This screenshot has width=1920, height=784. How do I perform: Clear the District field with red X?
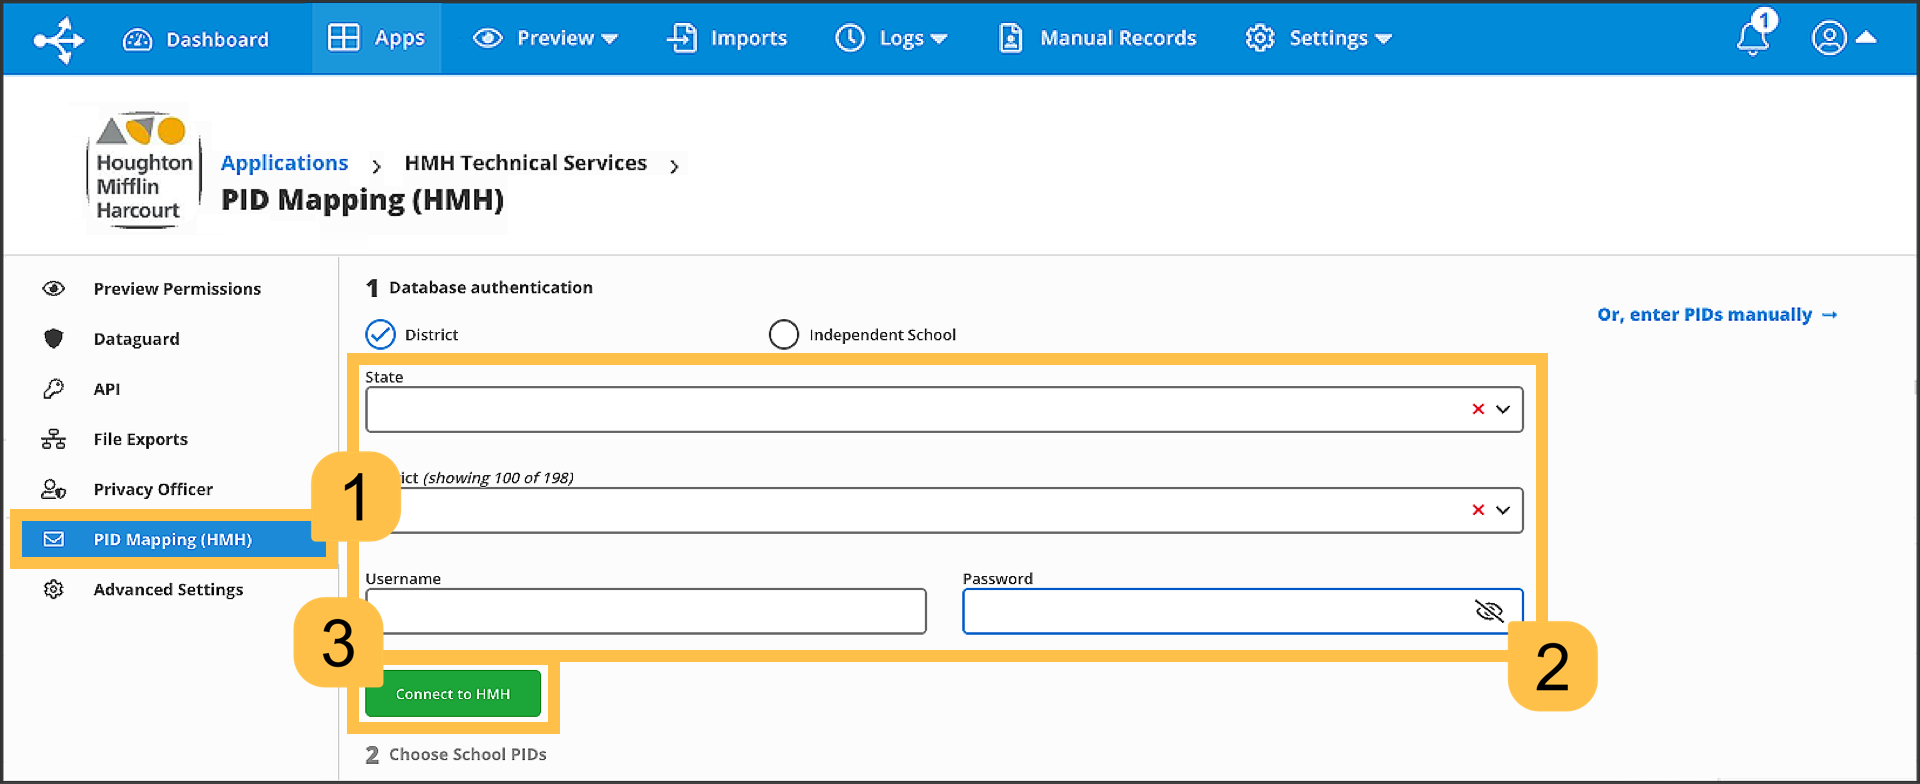[x=1478, y=510]
